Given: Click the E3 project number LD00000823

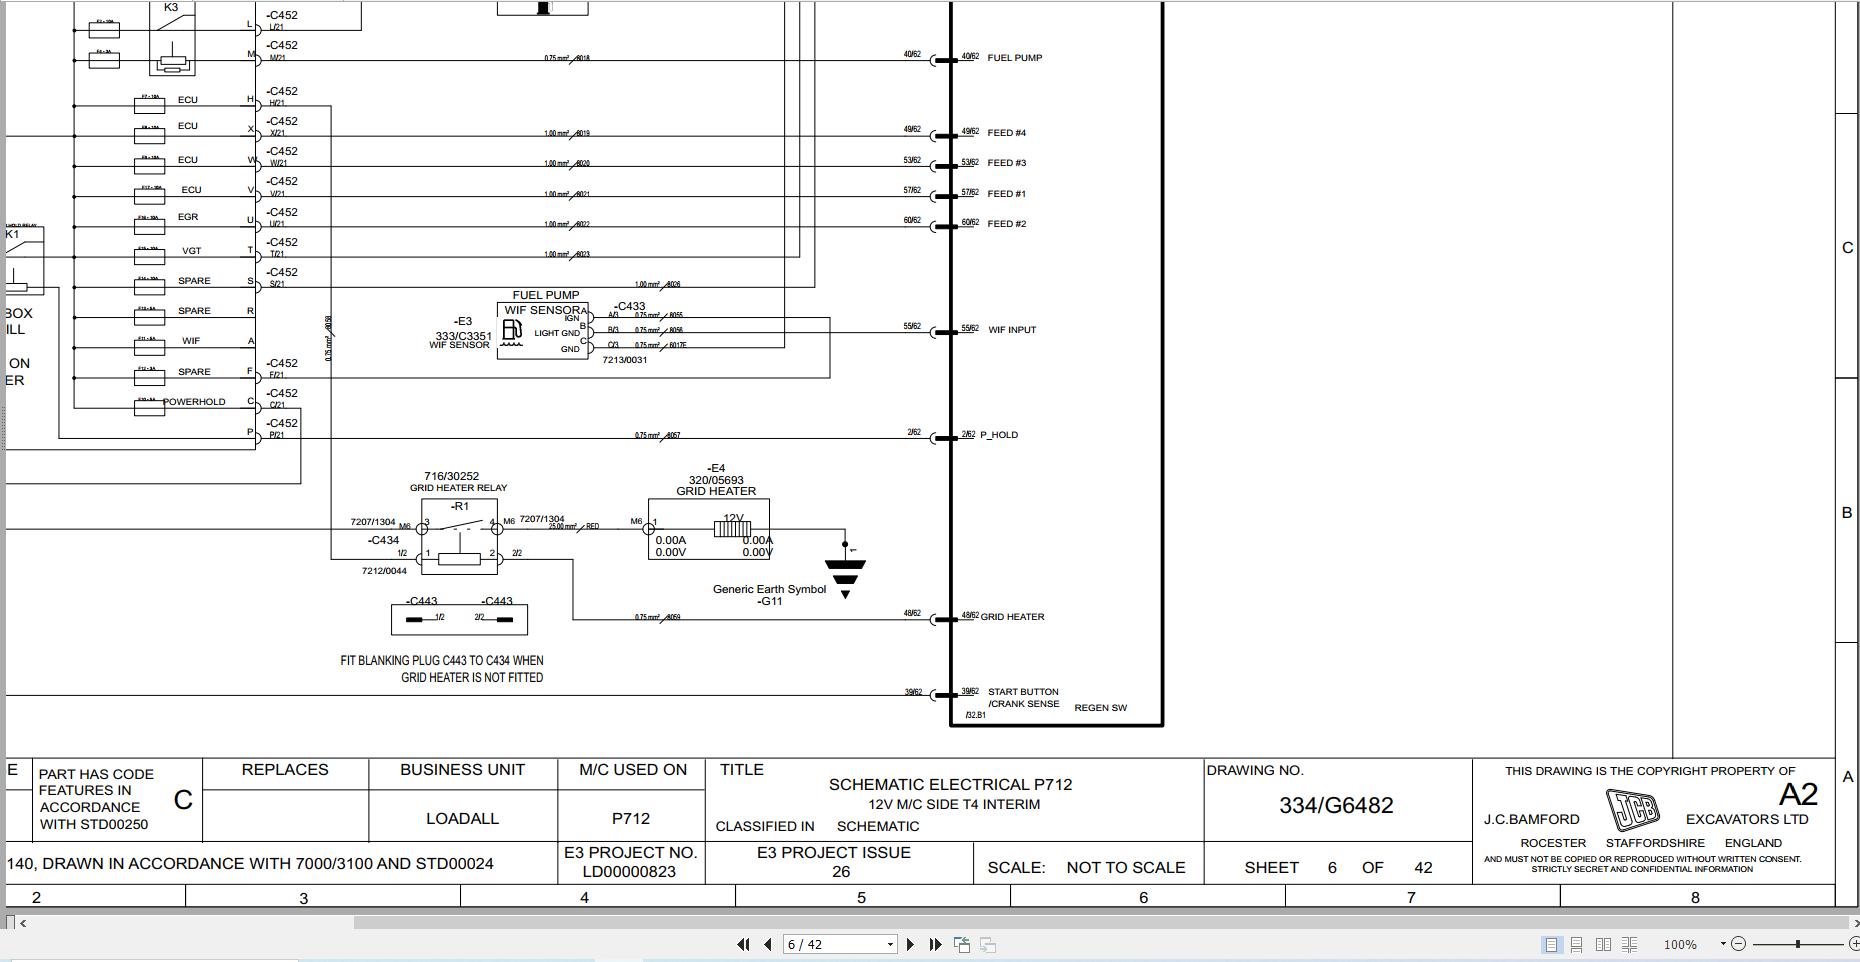Looking at the screenshot, I should click(630, 871).
